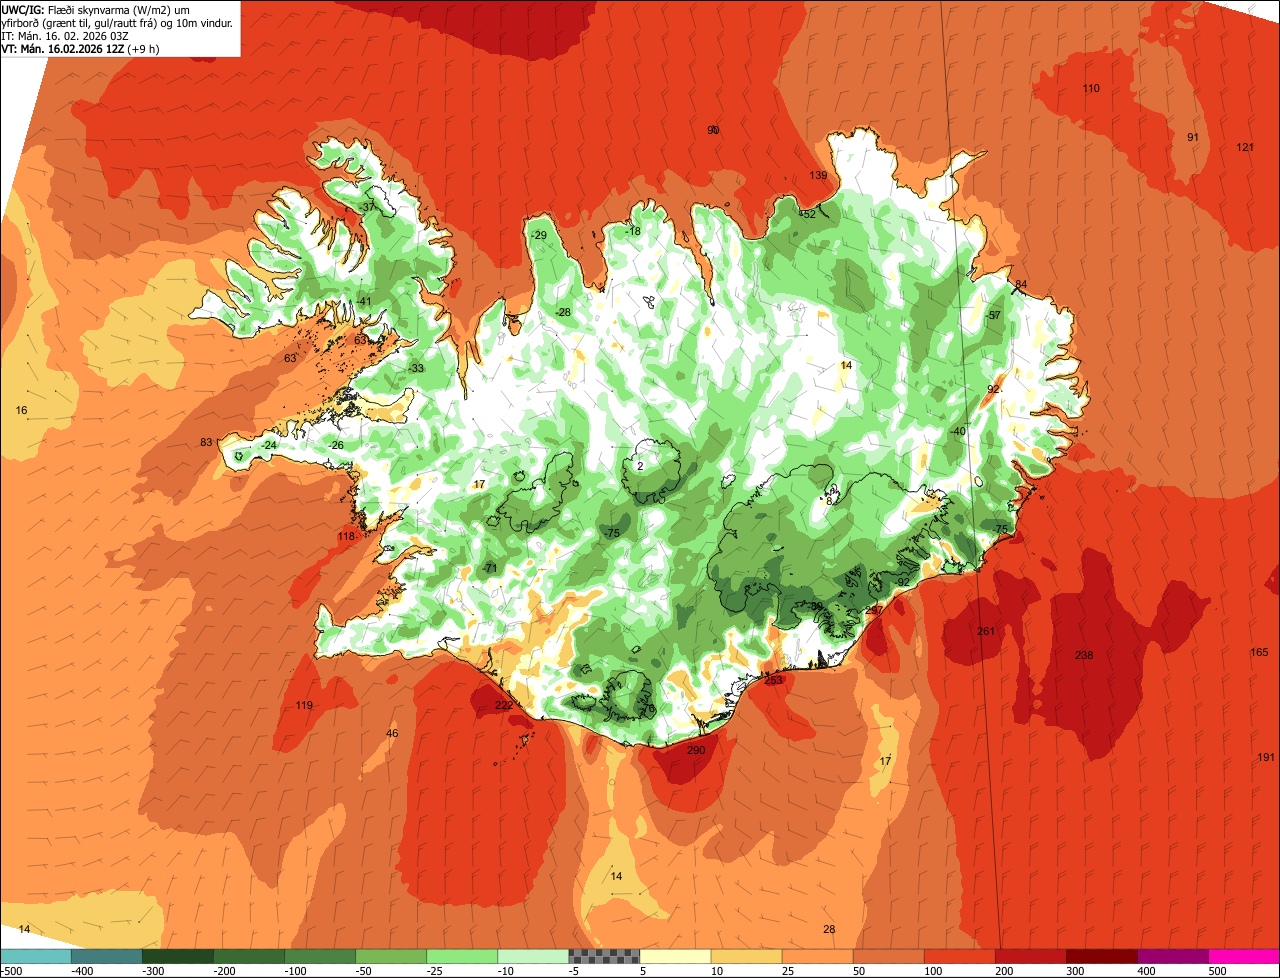Click the map value -40

[958, 431]
